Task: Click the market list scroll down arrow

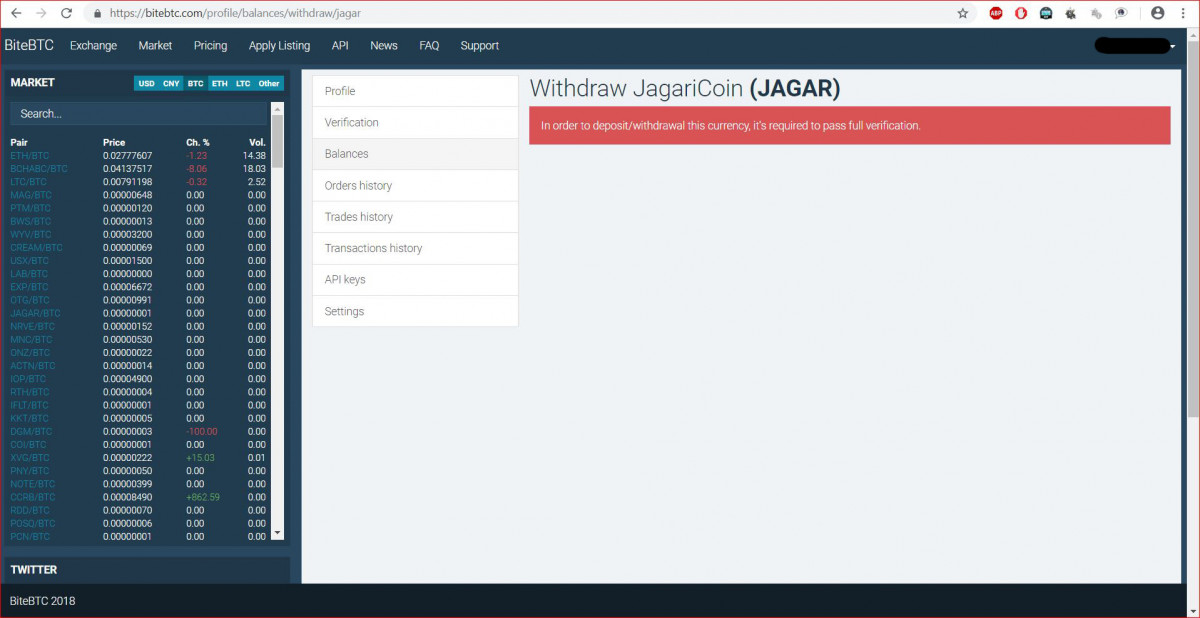Action: click(278, 535)
